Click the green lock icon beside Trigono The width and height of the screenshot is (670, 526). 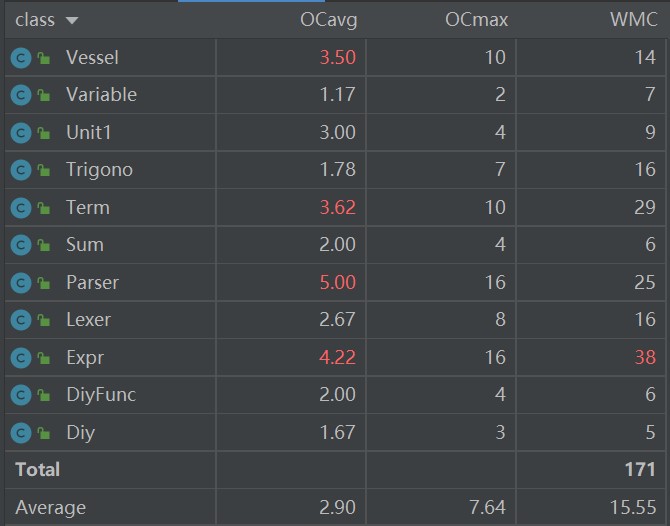44,171
